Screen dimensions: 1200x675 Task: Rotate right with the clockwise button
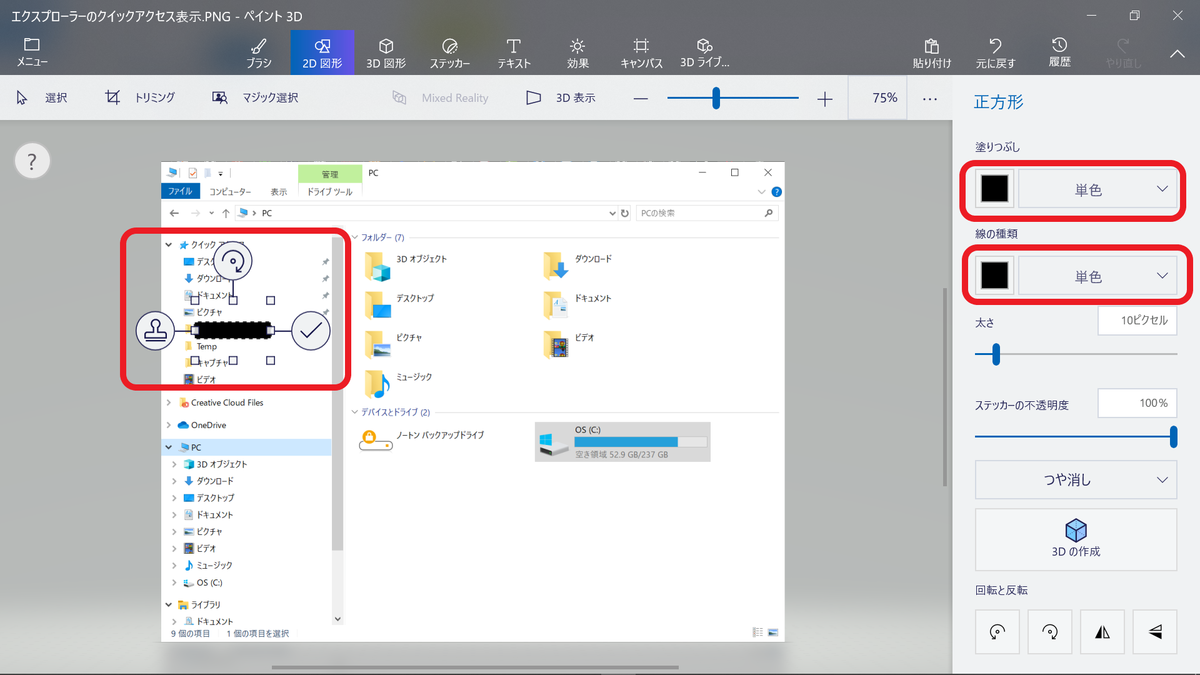tap(1050, 631)
